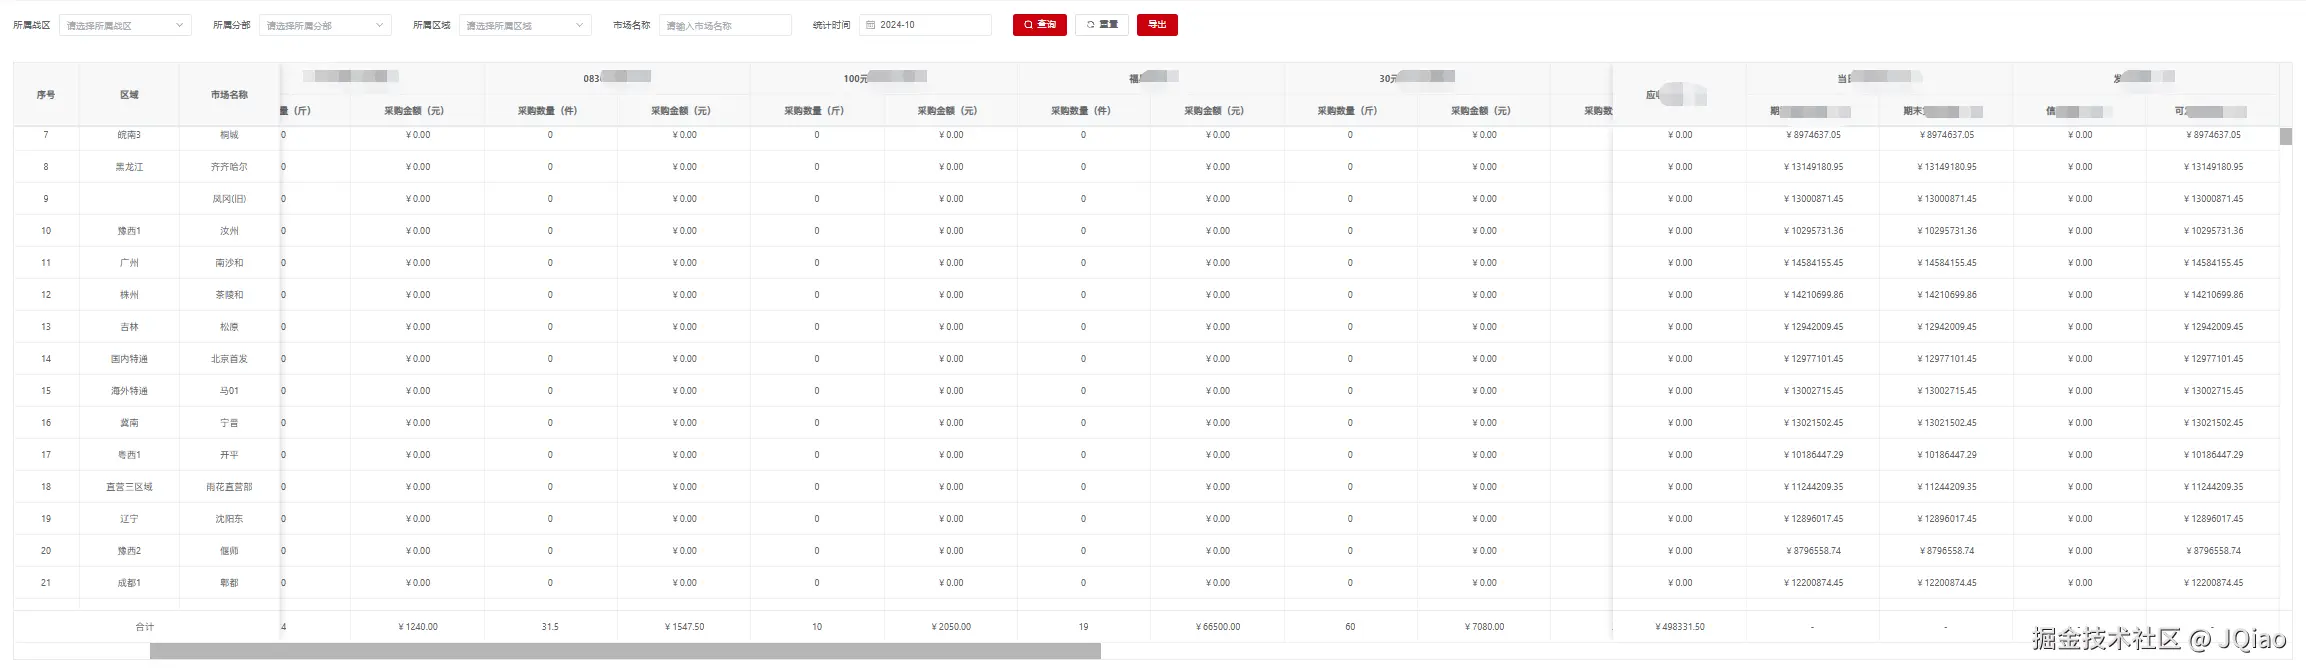Click the total amount ¥ 2050.00
This screenshot has width=2306, height=672.
[x=951, y=627]
